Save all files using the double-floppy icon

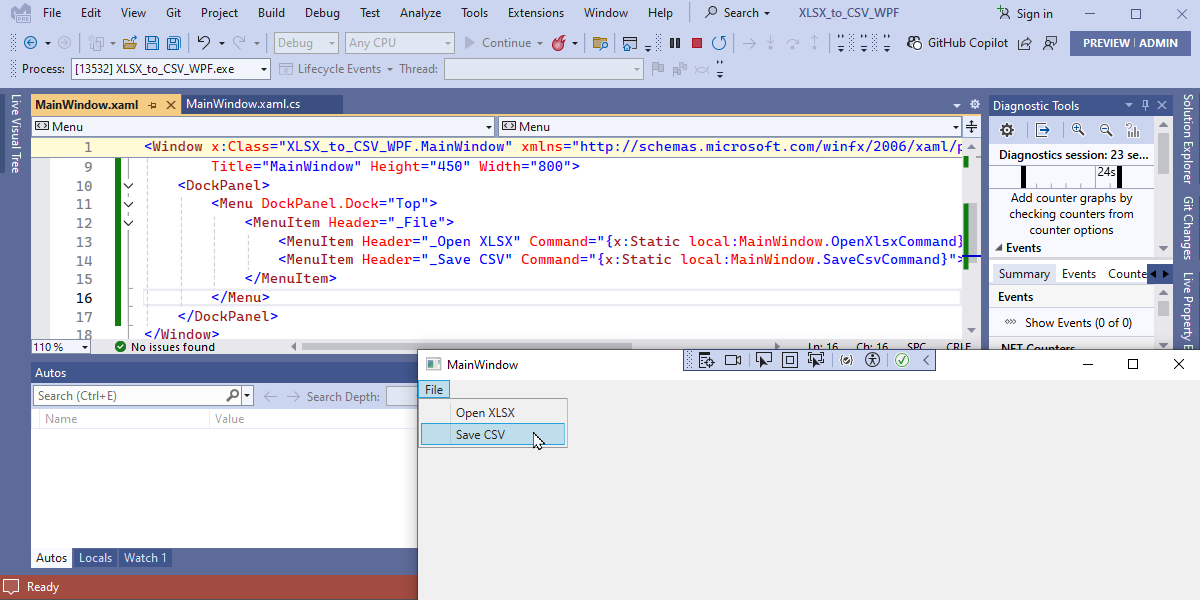pyautogui.click(x=174, y=43)
